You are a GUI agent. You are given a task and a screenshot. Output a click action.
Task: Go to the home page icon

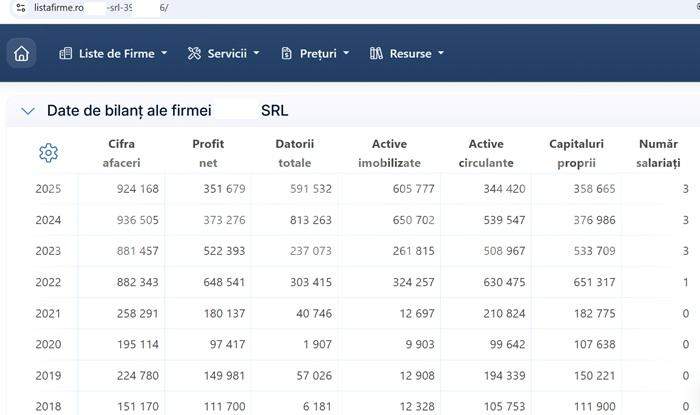[21, 53]
